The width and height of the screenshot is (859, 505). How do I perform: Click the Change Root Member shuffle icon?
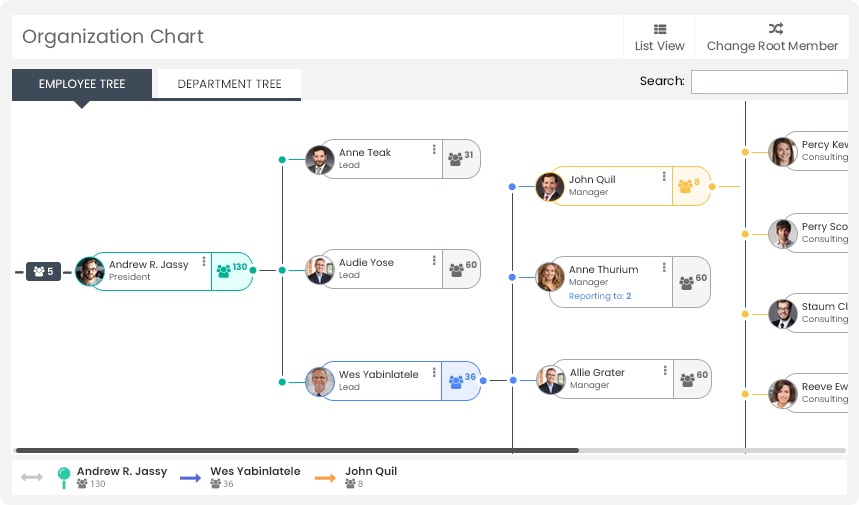pos(775,28)
